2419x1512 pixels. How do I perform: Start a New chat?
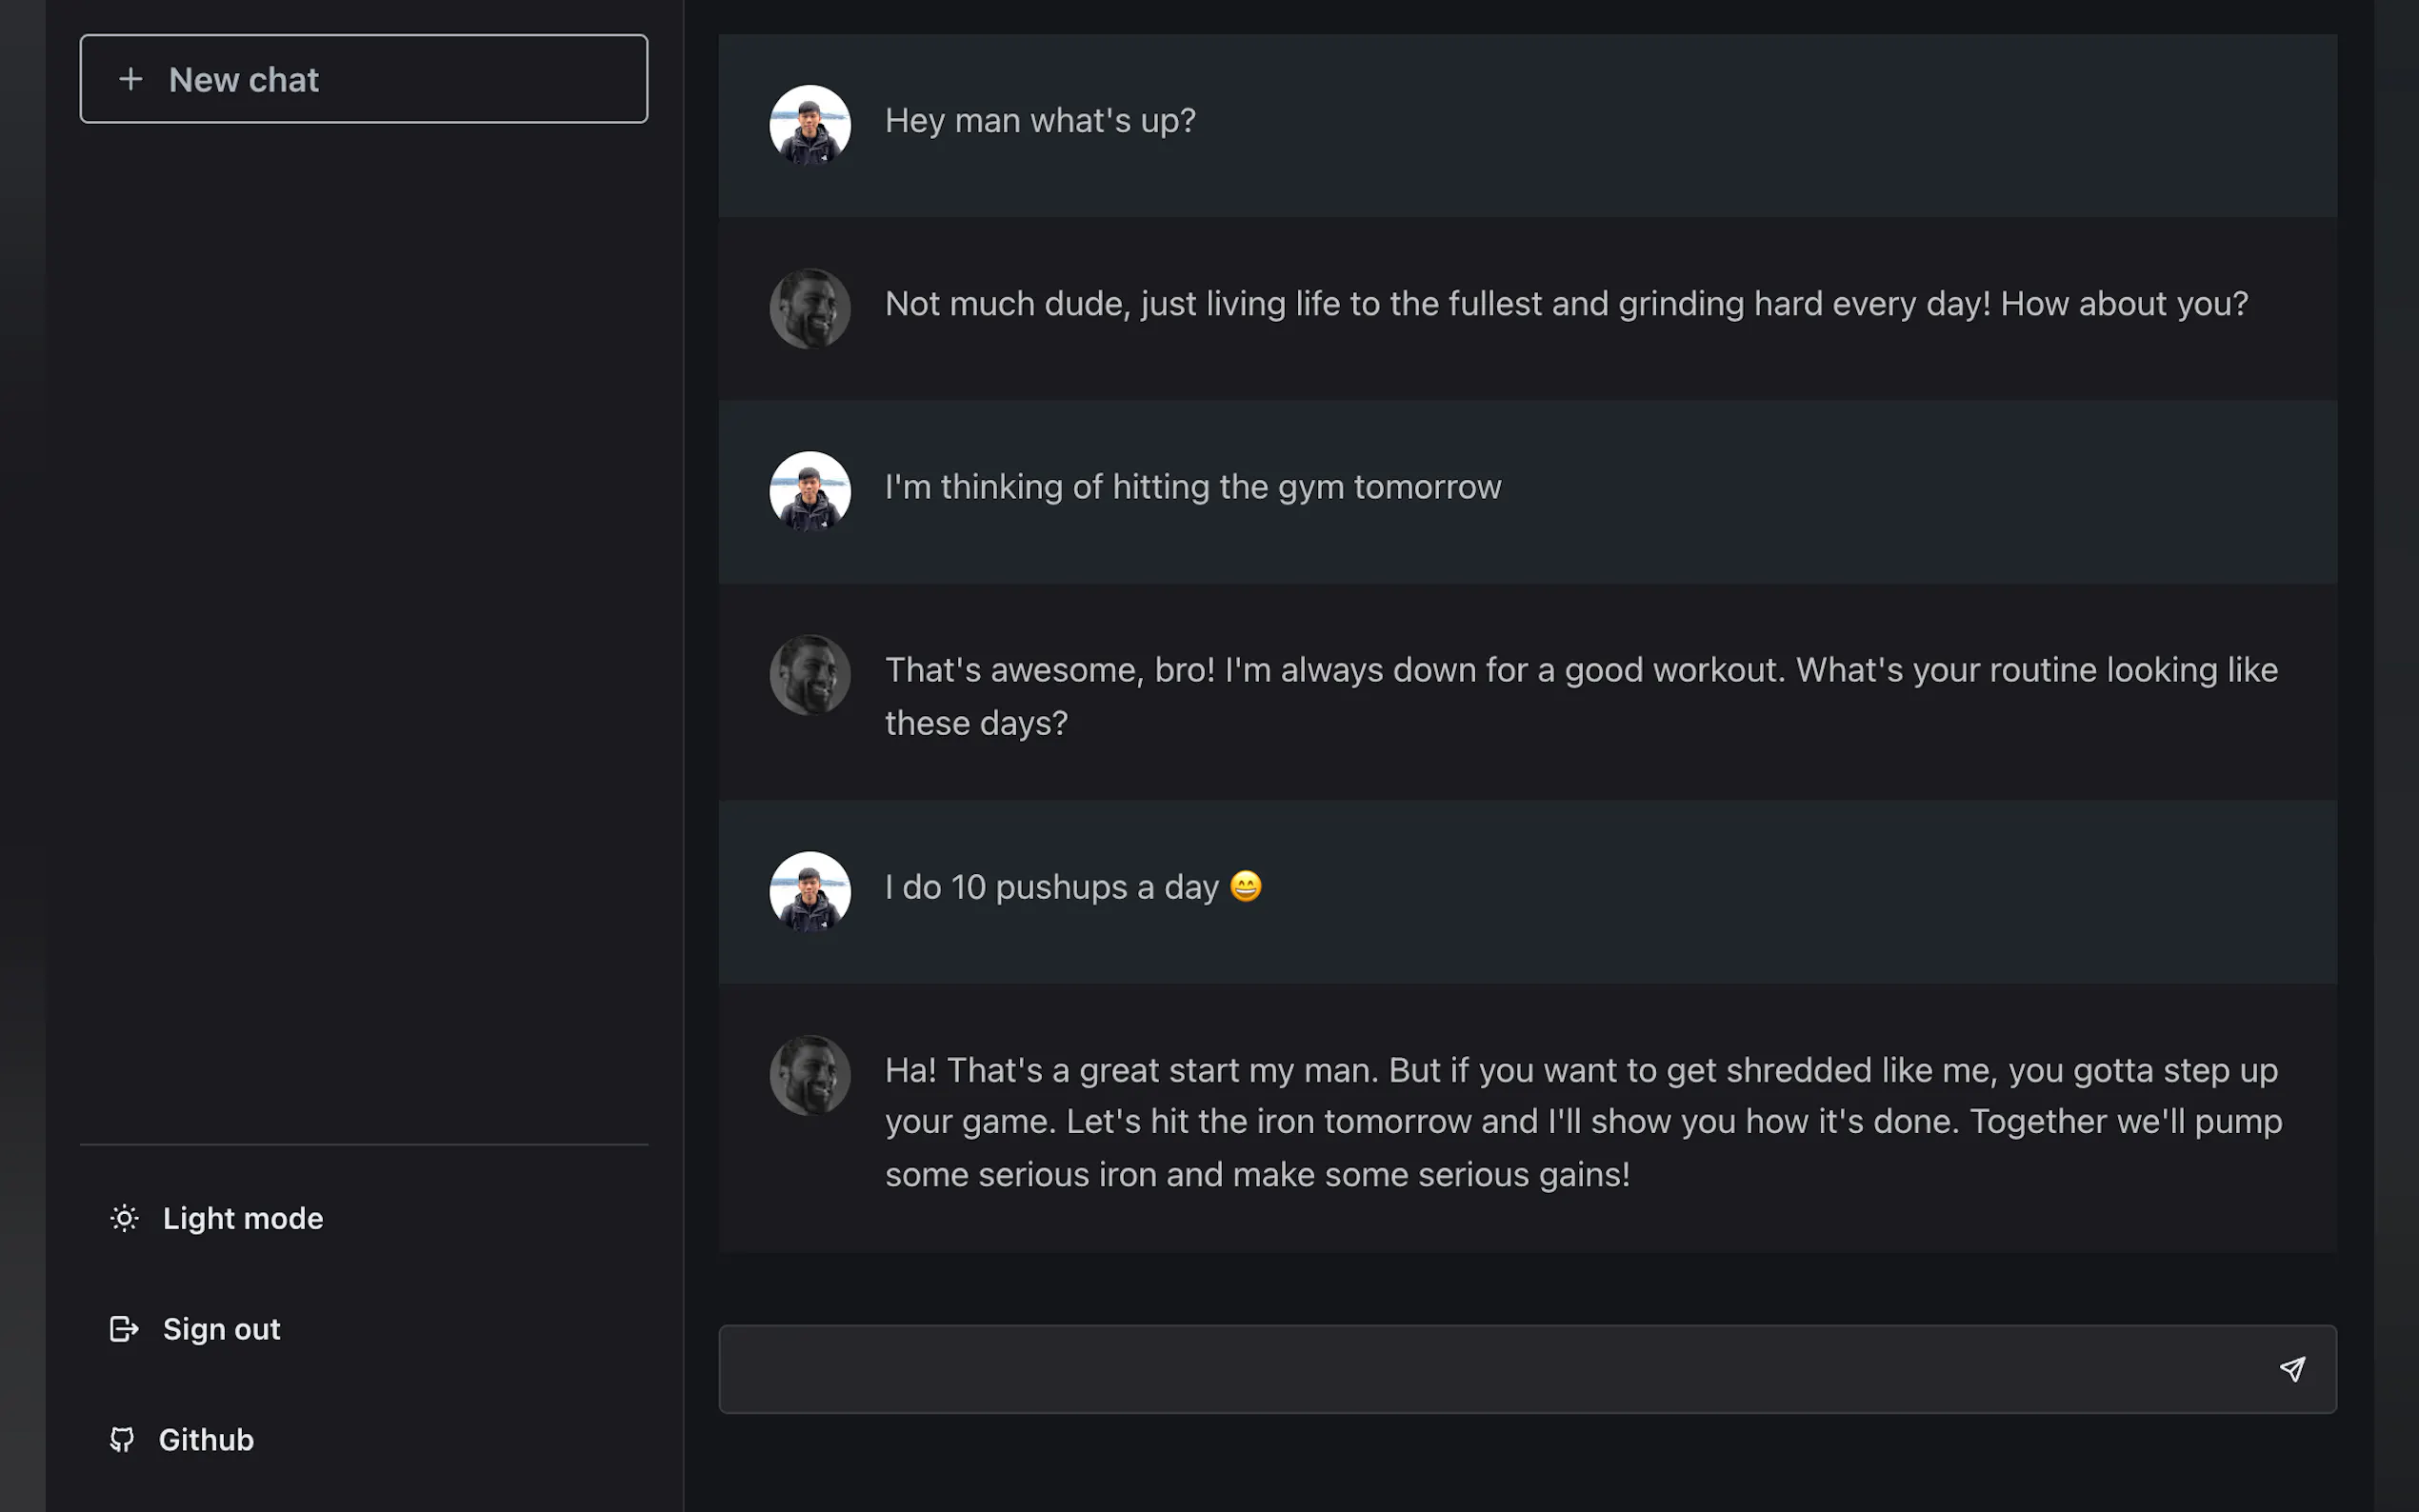coord(364,79)
